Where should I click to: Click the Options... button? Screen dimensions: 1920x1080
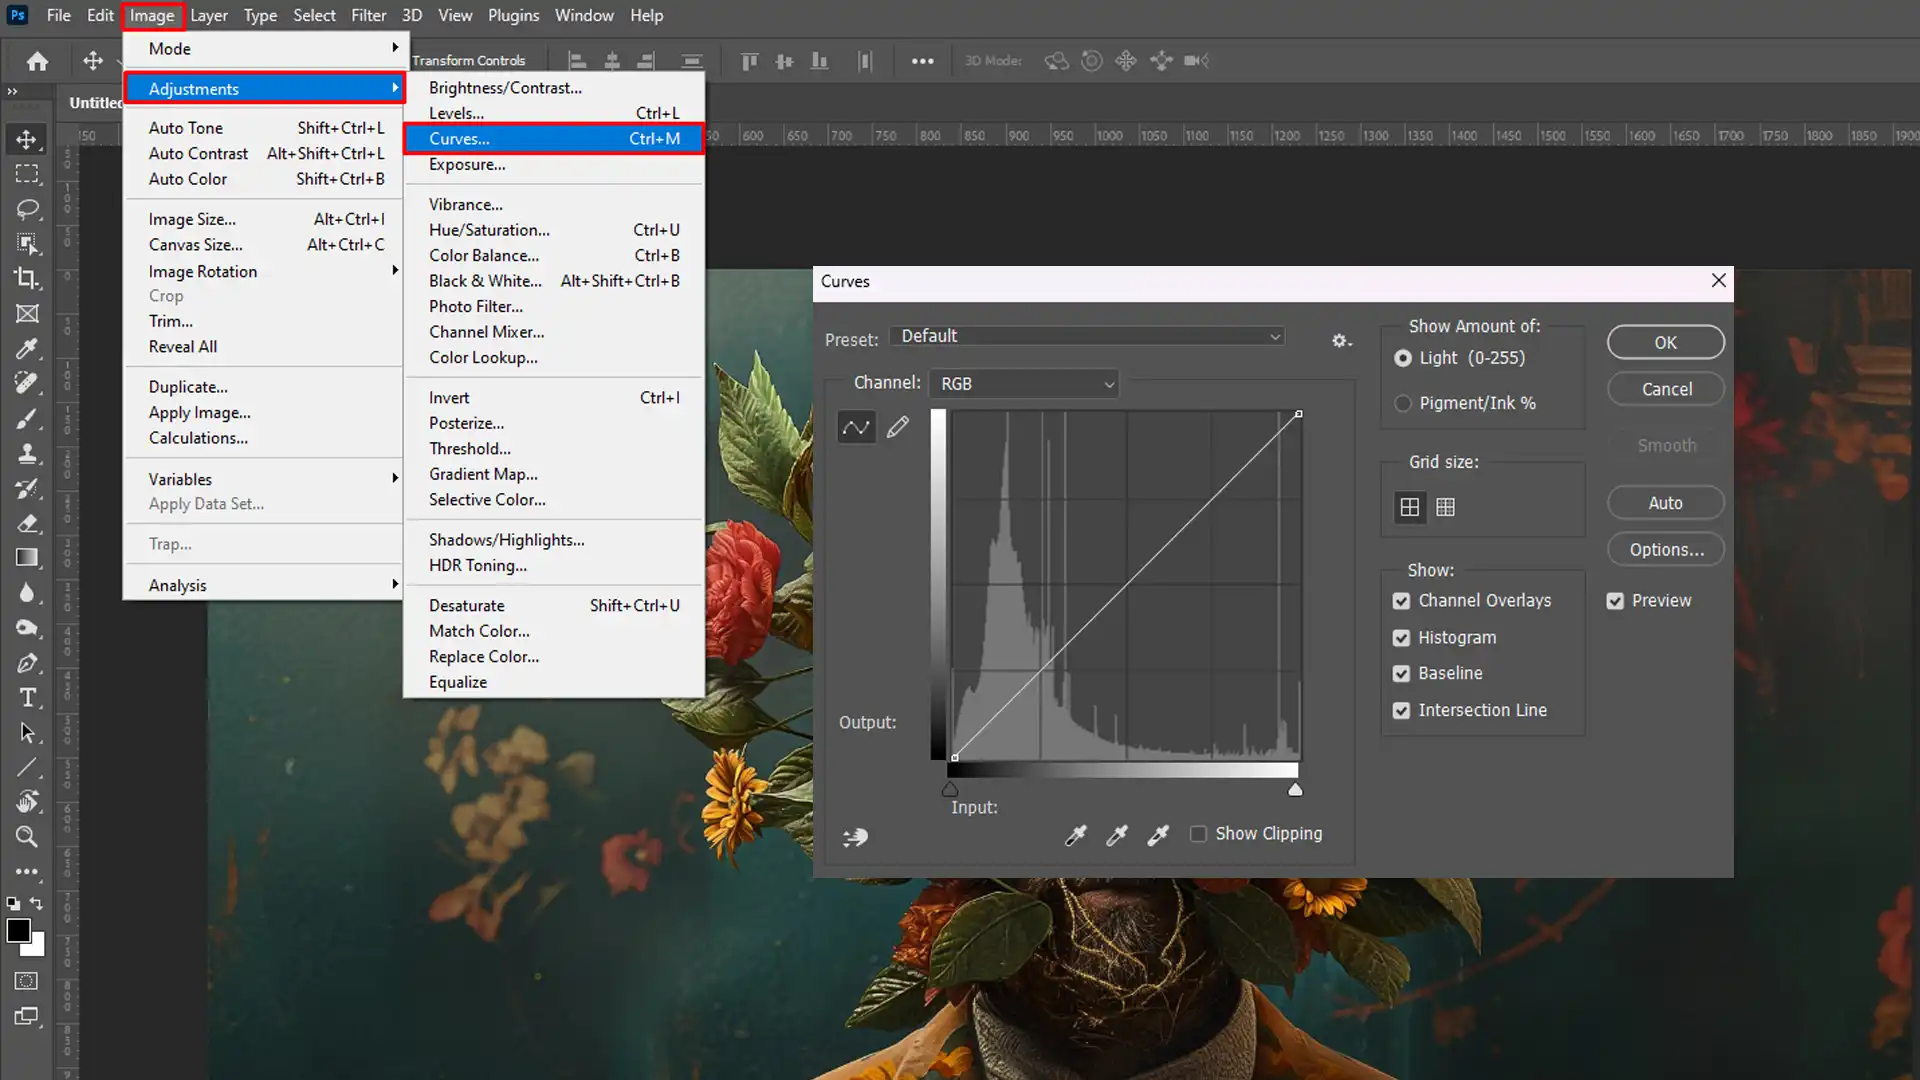point(1666,550)
